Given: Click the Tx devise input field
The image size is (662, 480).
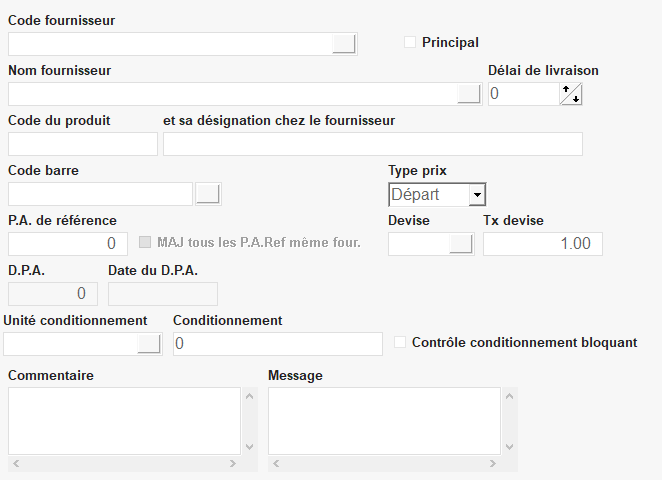Looking at the screenshot, I should [x=542, y=244].
